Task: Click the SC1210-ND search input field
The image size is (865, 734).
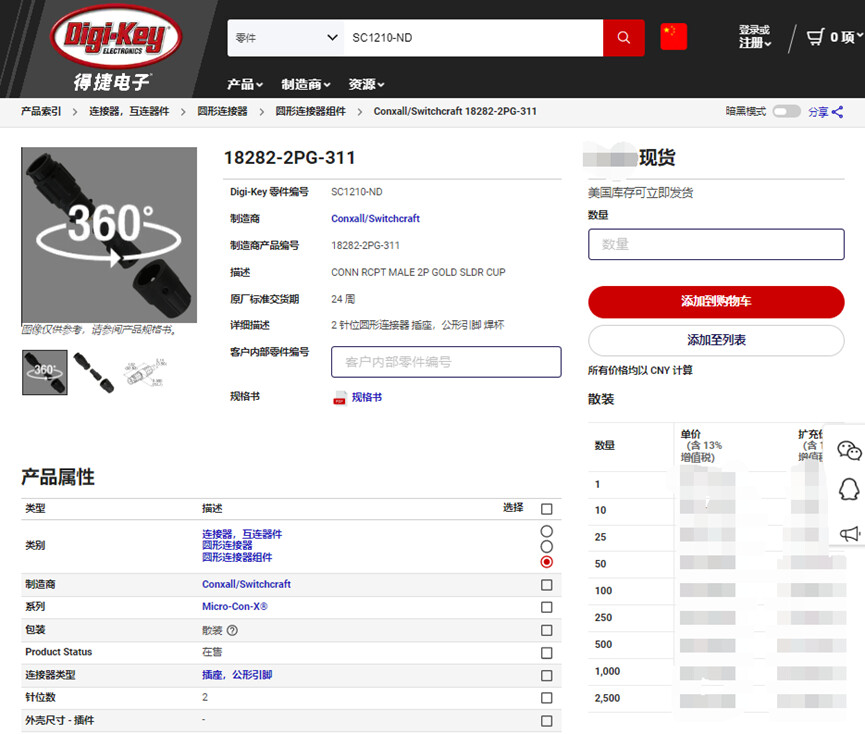Action: pos(473,37)
